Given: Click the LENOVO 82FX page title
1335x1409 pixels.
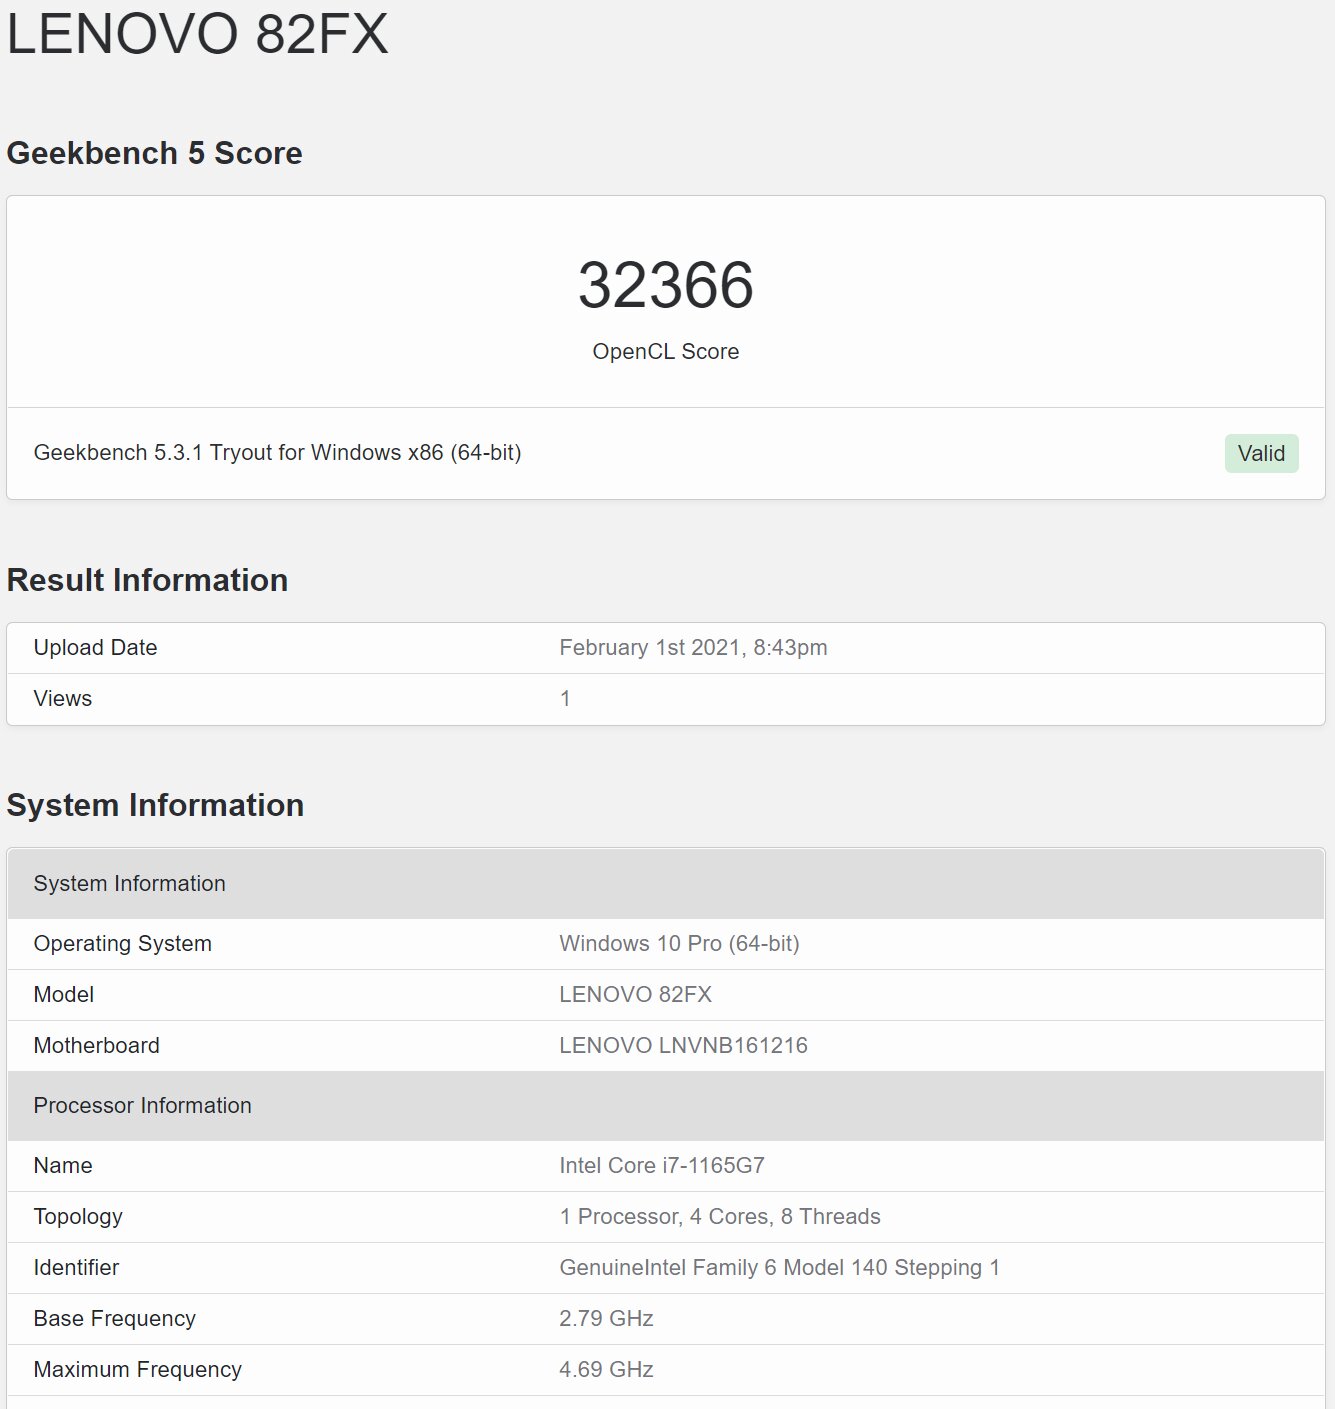Looking at the screenshot, I should [x=197, y=33].
